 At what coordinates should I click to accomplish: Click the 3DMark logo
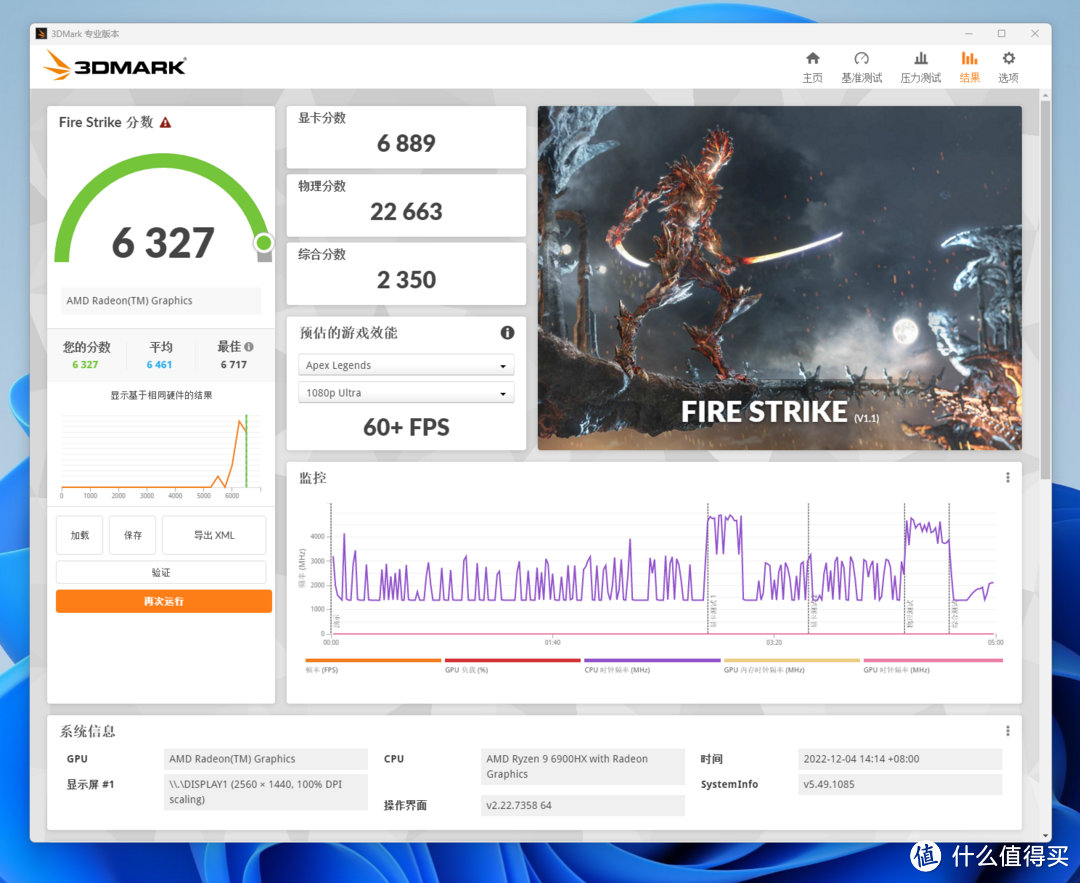(114, 65)
